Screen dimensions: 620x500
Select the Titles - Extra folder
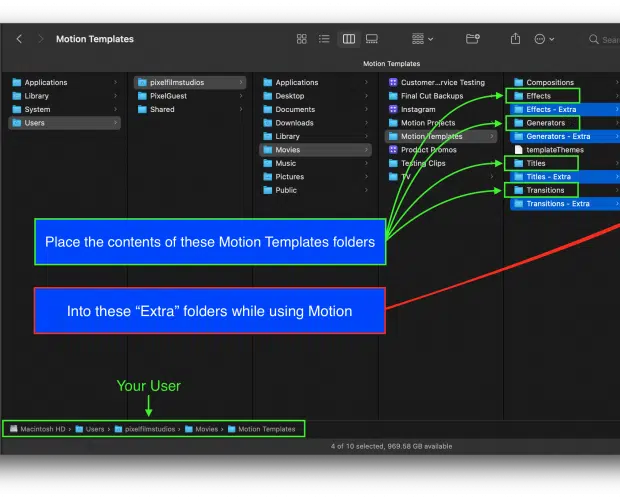pos(565,176)
